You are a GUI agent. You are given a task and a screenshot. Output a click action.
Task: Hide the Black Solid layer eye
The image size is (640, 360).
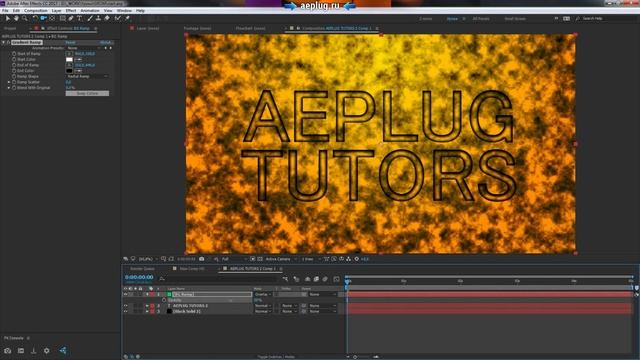[x=125, y=311]
